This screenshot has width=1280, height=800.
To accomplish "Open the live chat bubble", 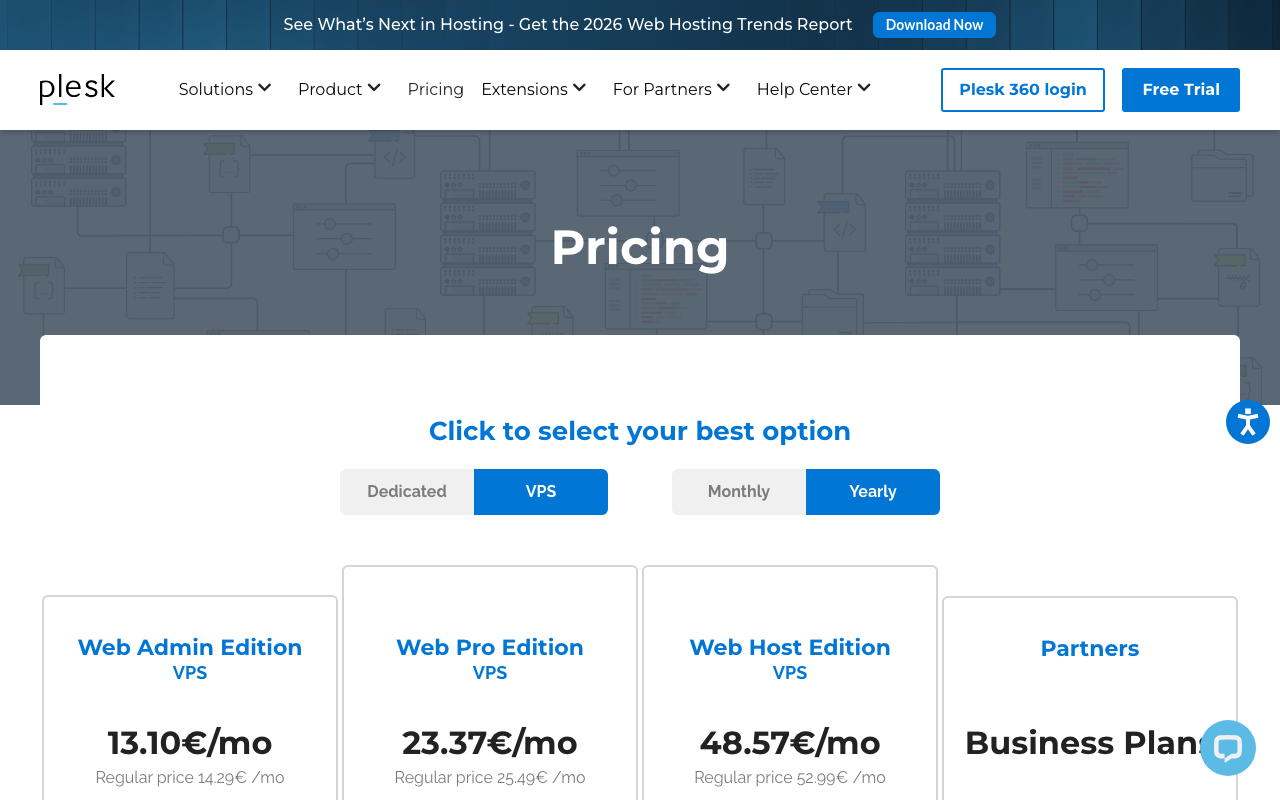I will click(x=1227, y=748).
